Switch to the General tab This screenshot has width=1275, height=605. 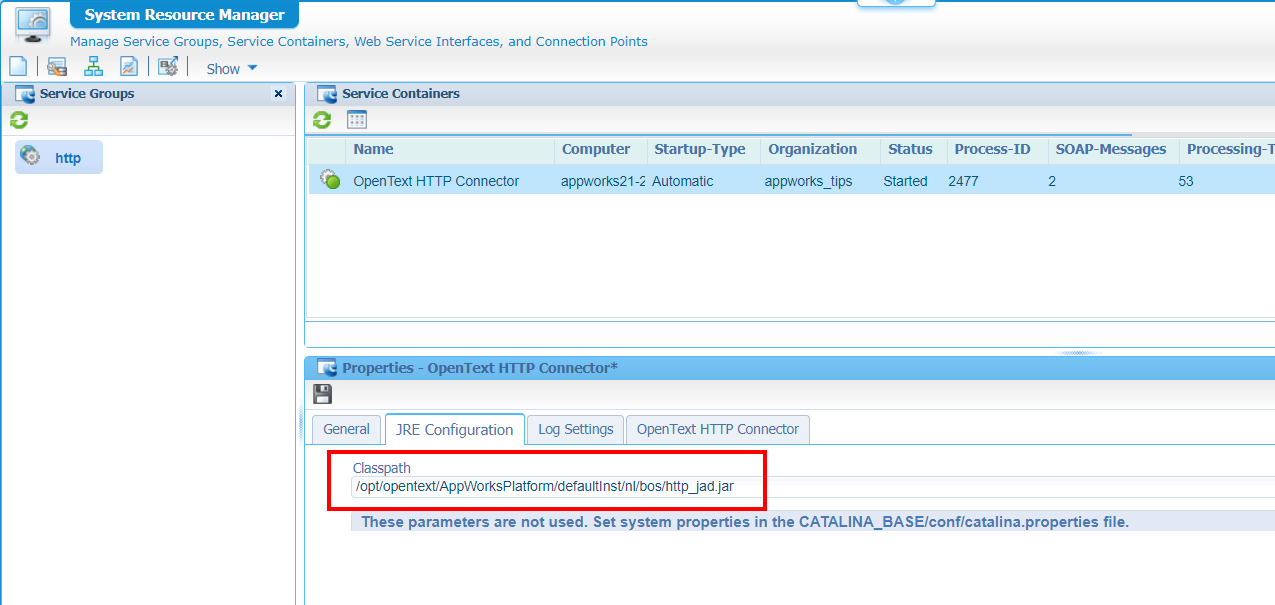point(346,429)
